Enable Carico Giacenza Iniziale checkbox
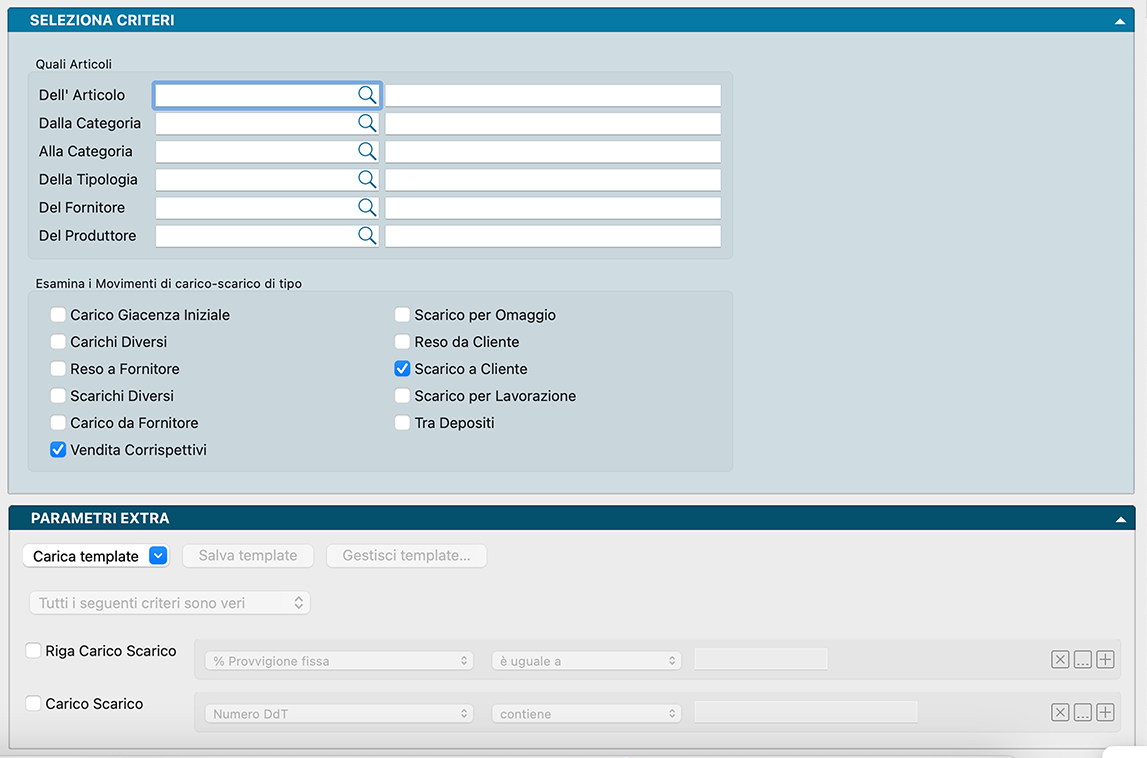Image resolution: width=1147 pixels, height=758 pixels. coord(58,315)
